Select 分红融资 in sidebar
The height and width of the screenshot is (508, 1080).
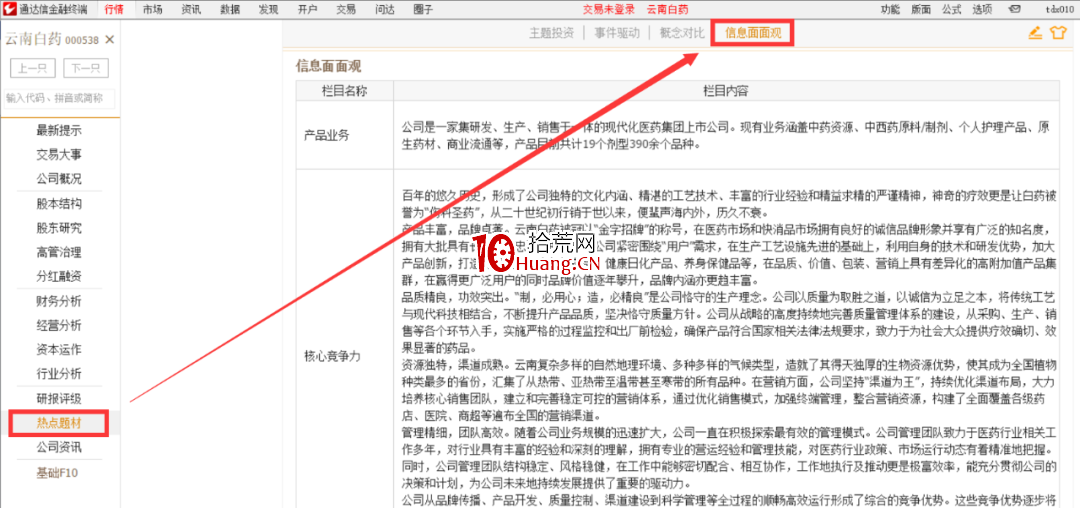(x=59, y=277)
